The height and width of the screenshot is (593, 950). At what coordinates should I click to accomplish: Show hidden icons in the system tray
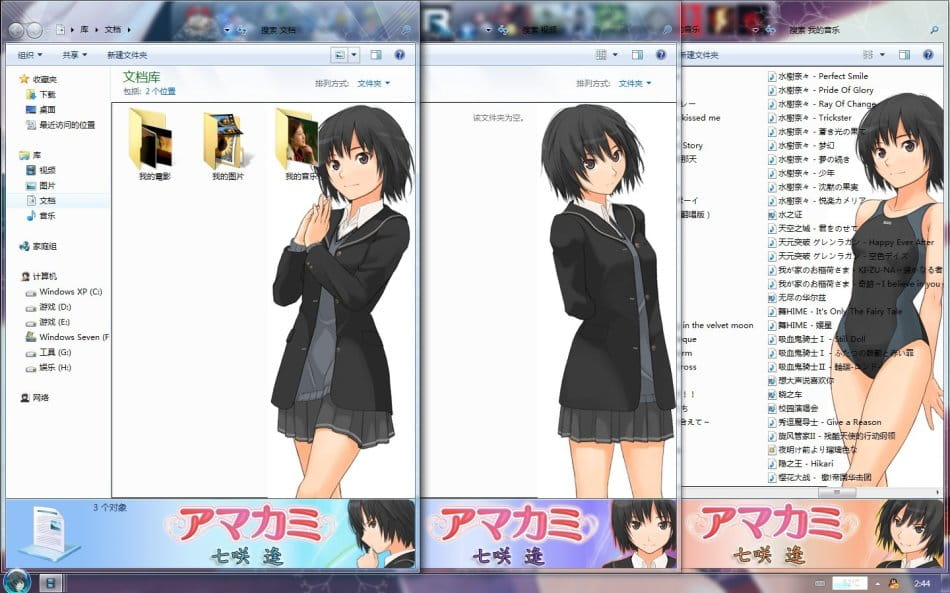point(878,582)
